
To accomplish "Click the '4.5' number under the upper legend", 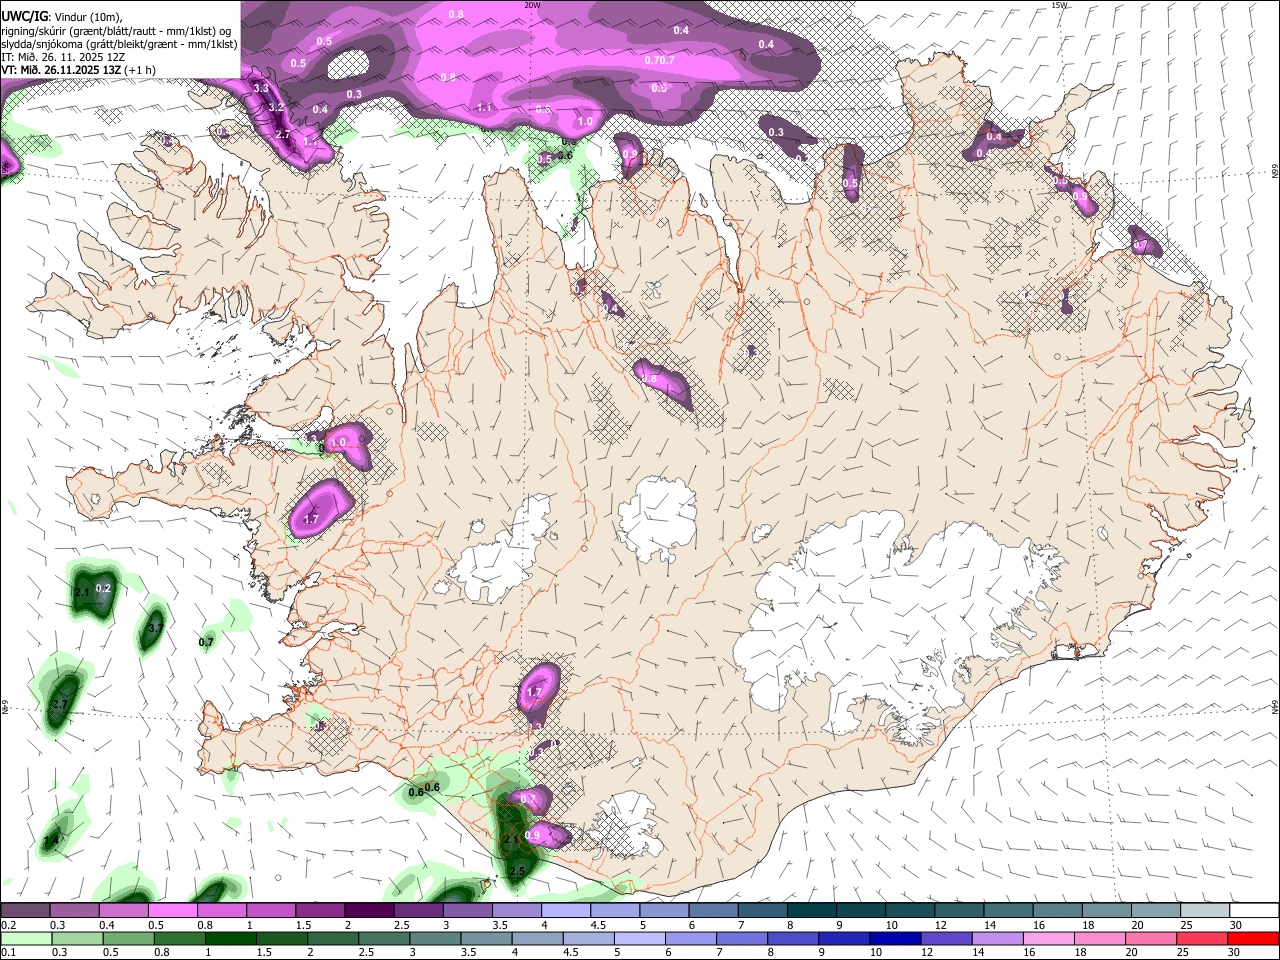I will click(x=598, y=925).
